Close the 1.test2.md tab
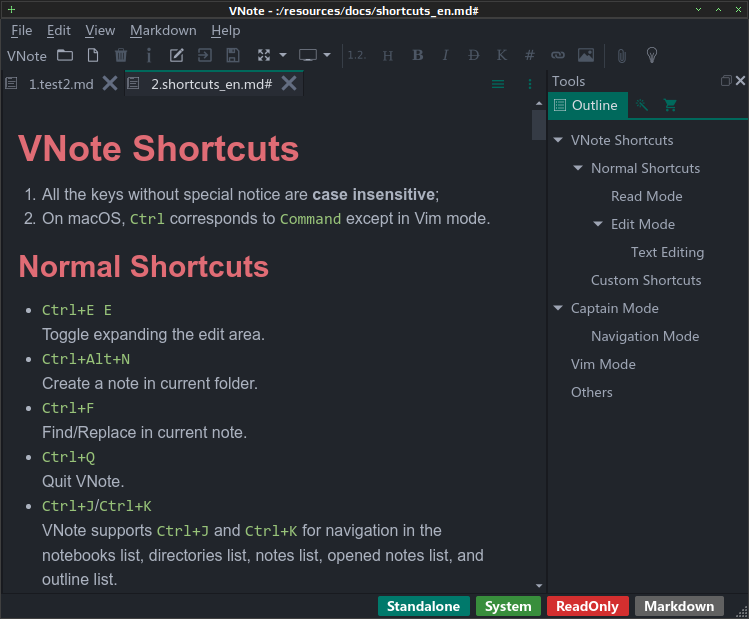749x619 pixels. pos(110,84)
